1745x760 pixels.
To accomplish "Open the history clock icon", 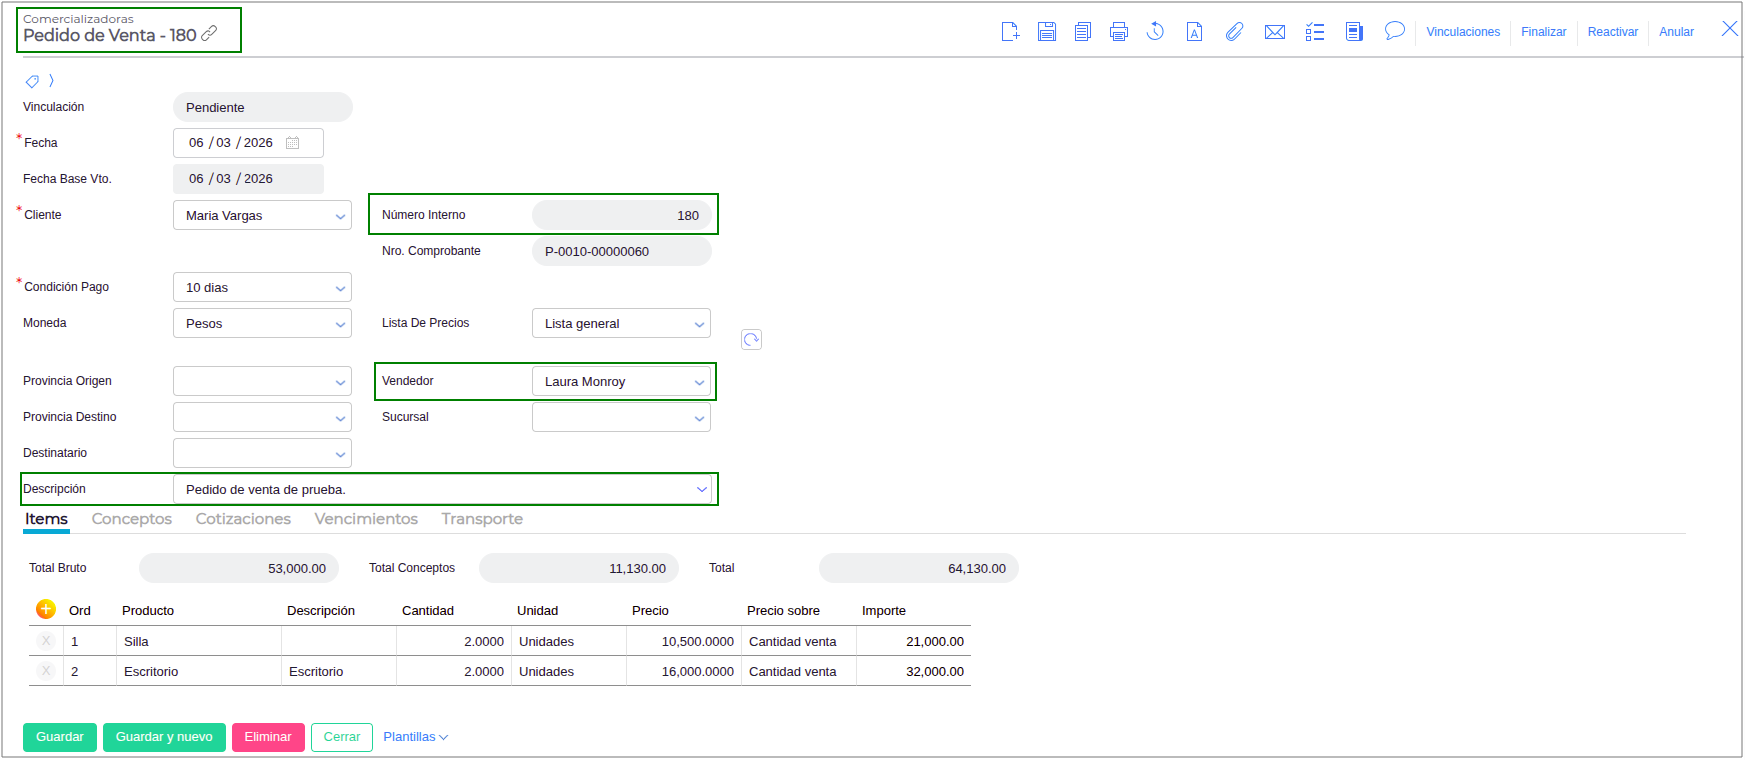I will click(1155, 32).
